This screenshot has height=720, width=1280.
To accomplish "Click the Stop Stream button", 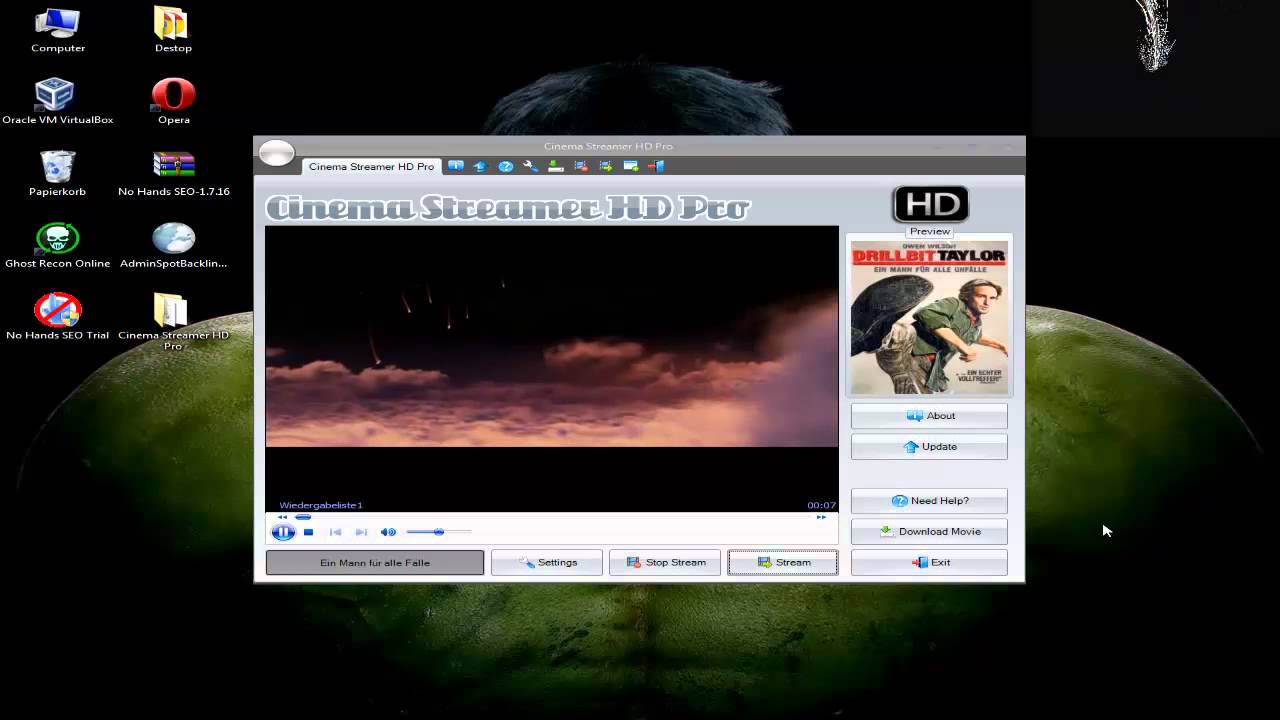I will coord(665,563).
